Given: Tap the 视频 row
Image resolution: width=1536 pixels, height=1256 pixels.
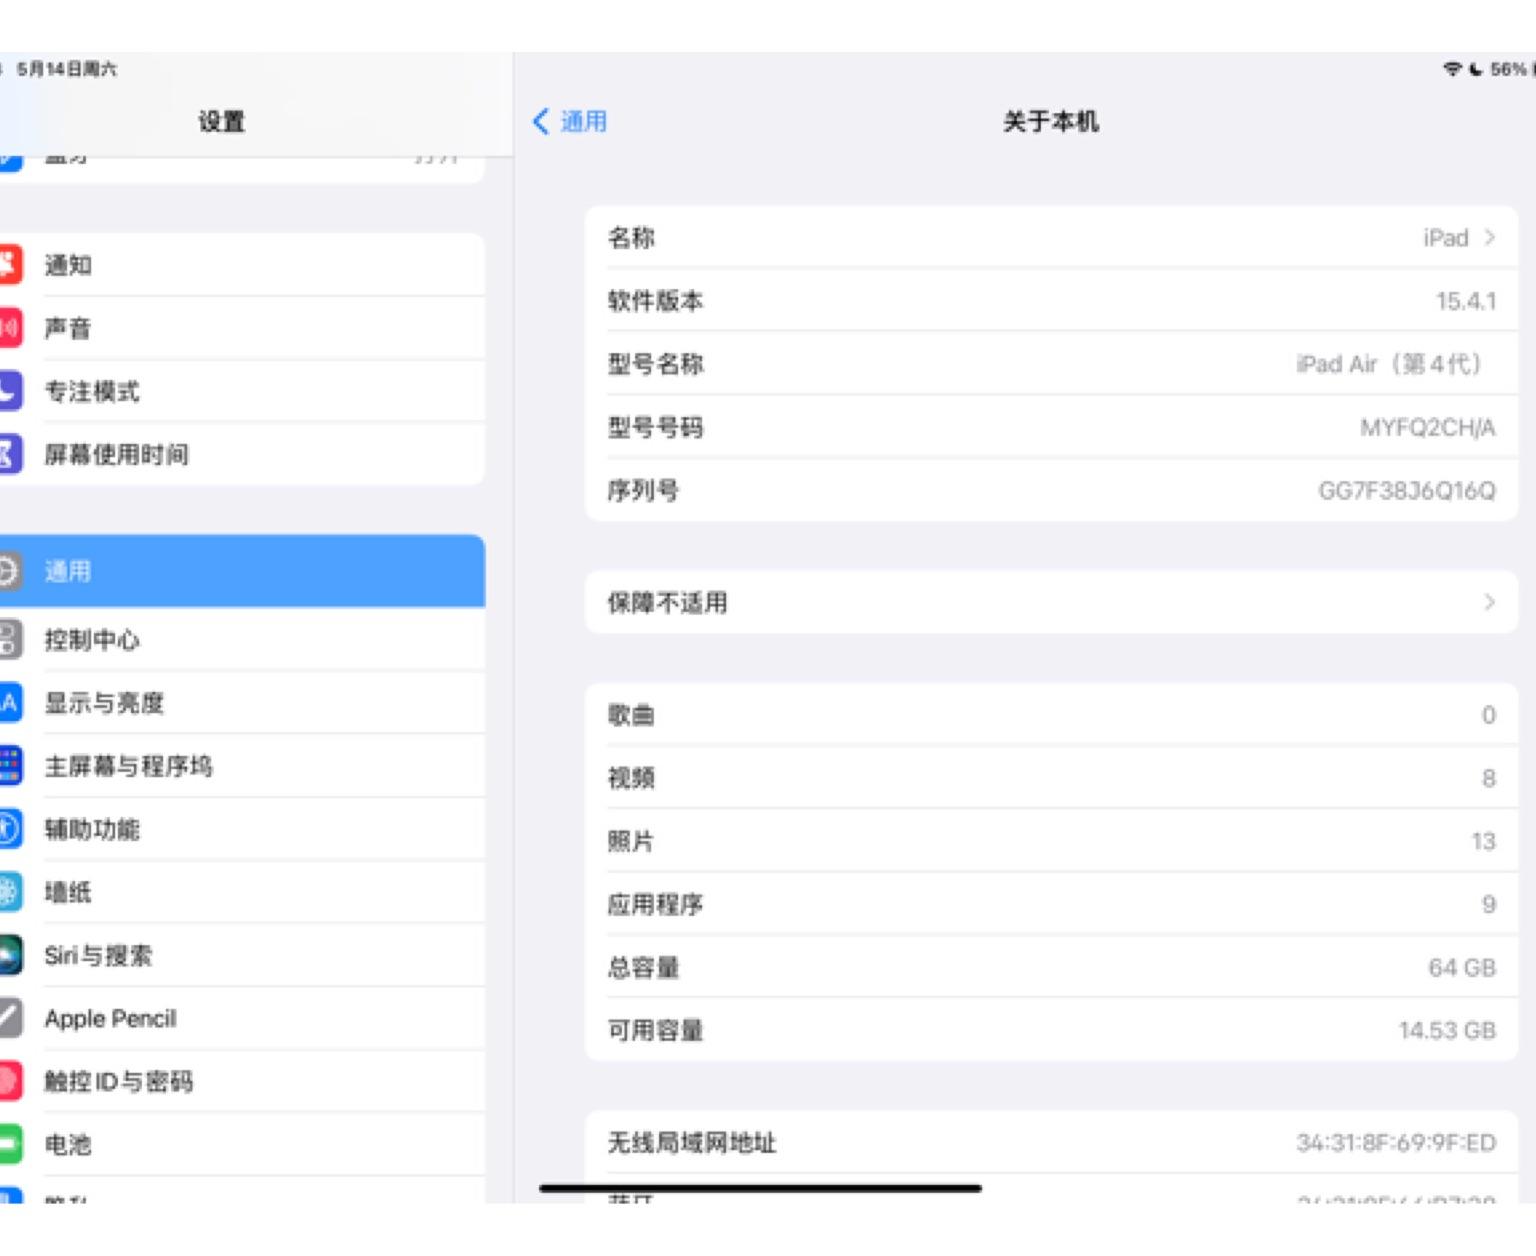Looking at the screenshot, I should [x=1051, y=778].
